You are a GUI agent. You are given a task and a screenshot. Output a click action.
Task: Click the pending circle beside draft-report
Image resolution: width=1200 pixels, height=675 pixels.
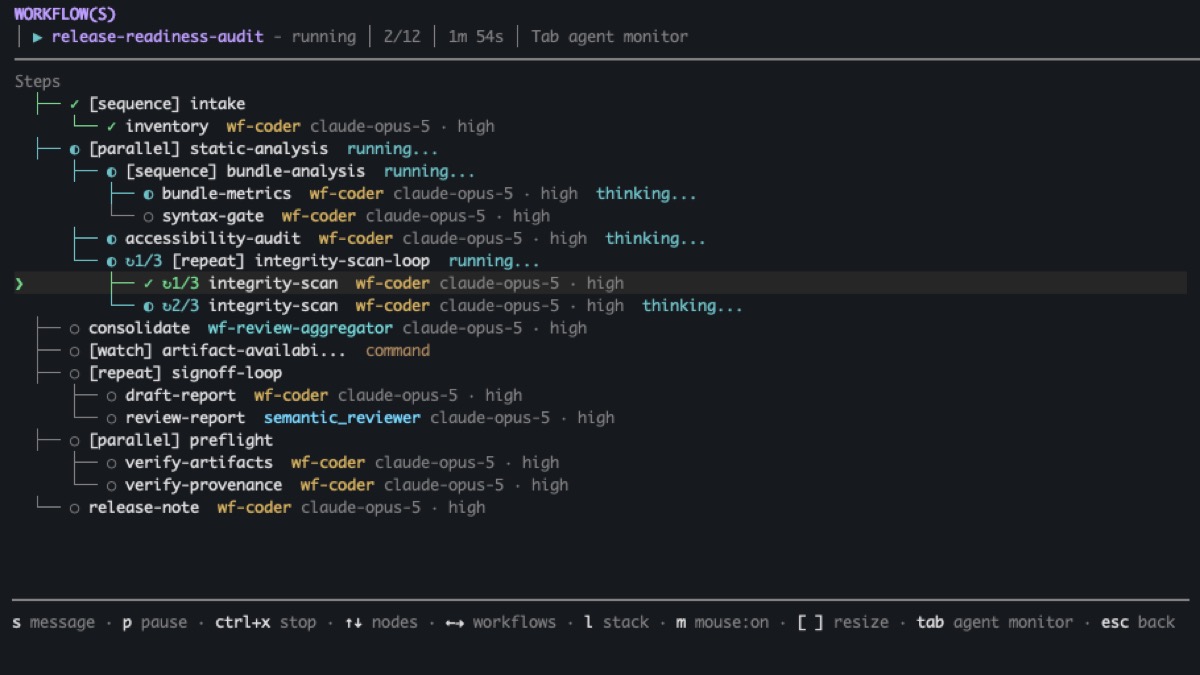(x=112, y=395)
